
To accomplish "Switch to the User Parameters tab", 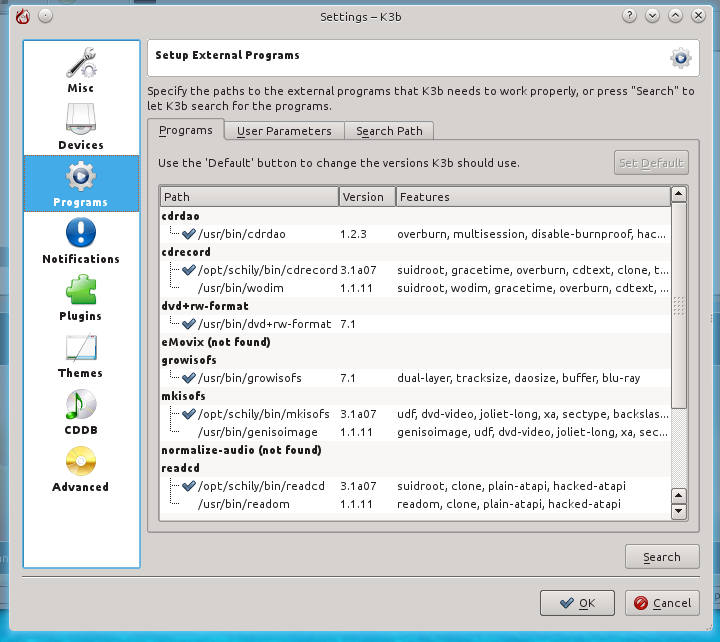I will (x=284, y=131).
